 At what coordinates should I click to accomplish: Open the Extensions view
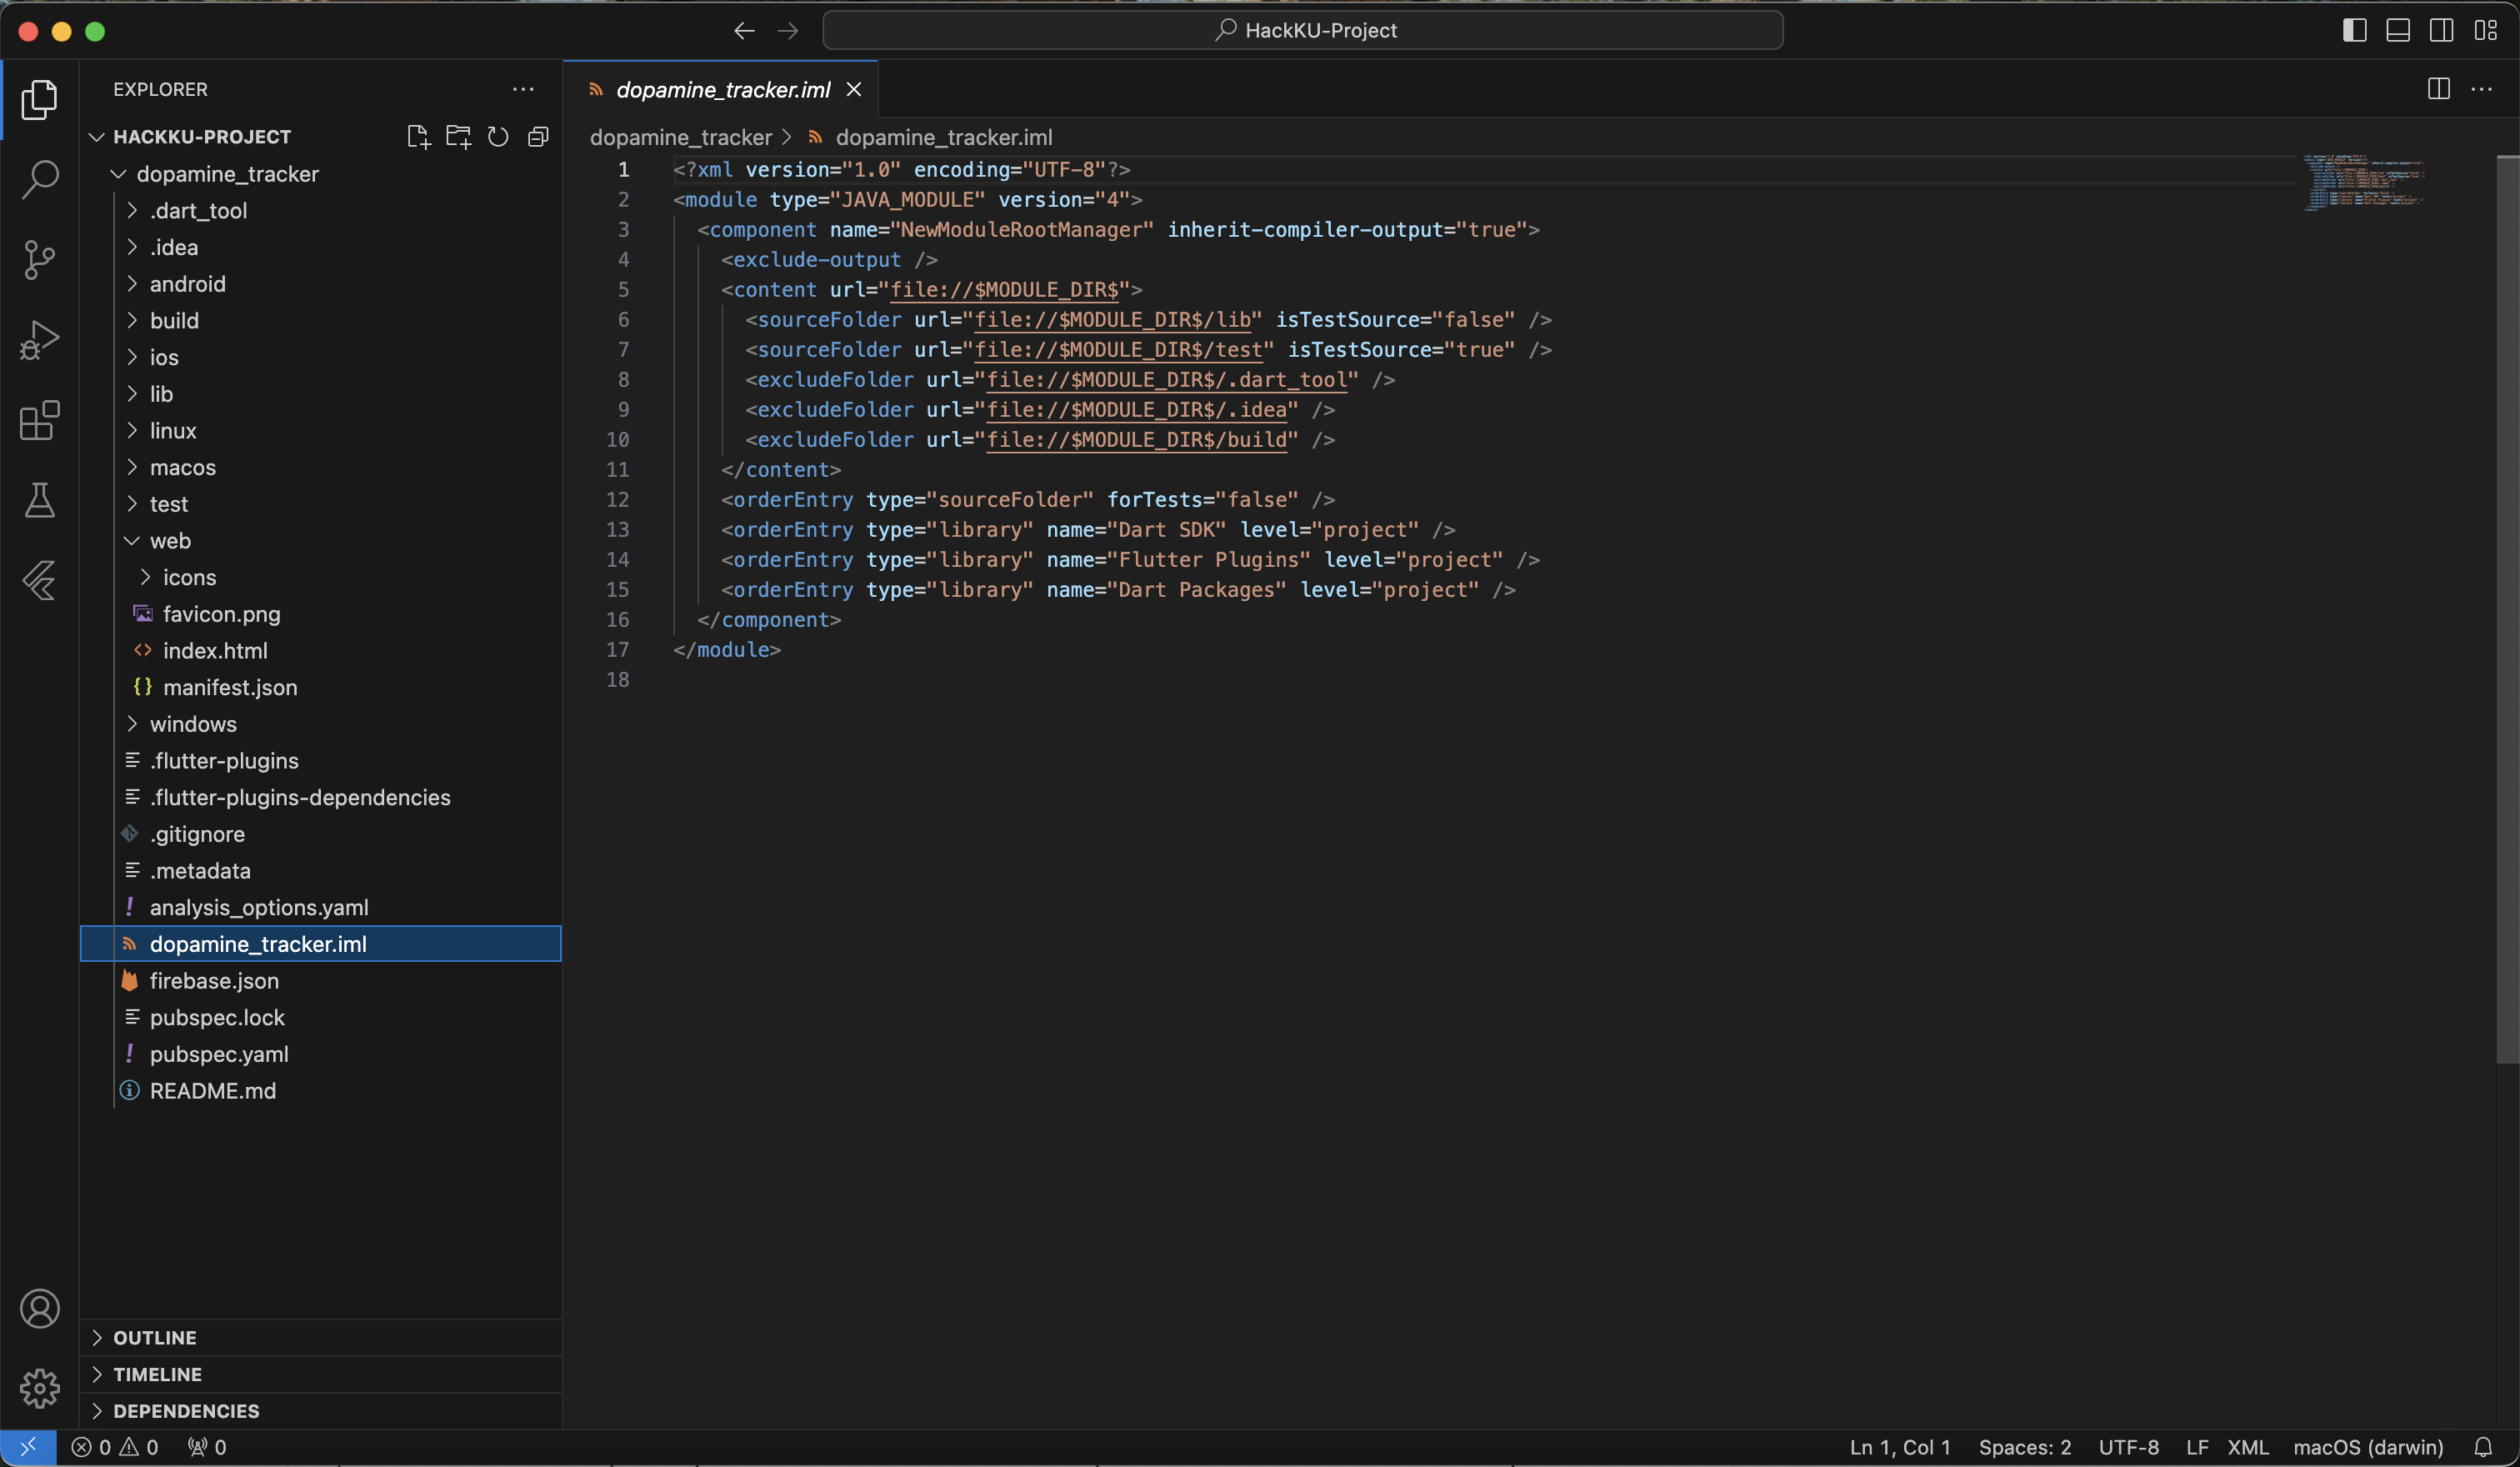[x=40, y=420]
